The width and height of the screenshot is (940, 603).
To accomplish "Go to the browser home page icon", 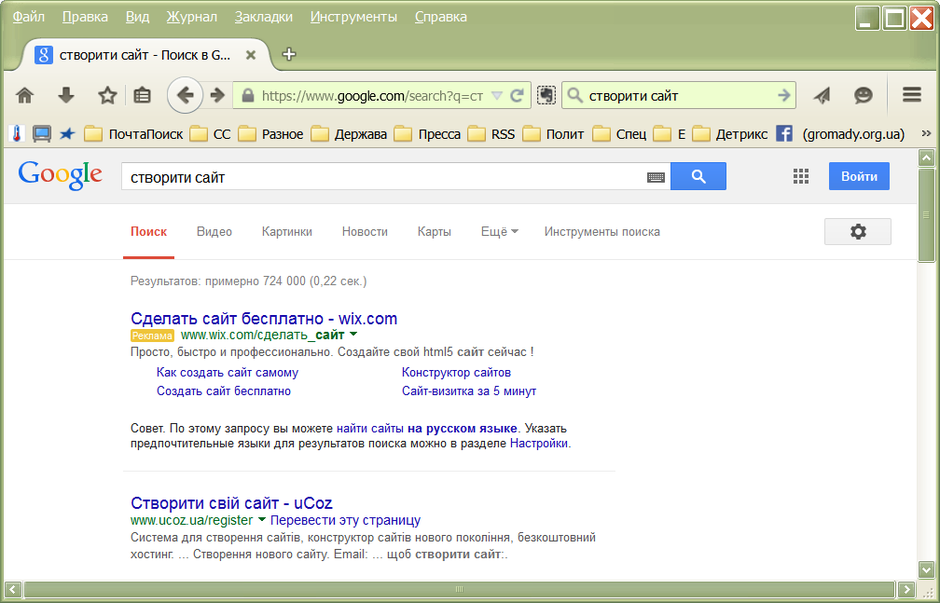I will point(25,95).
